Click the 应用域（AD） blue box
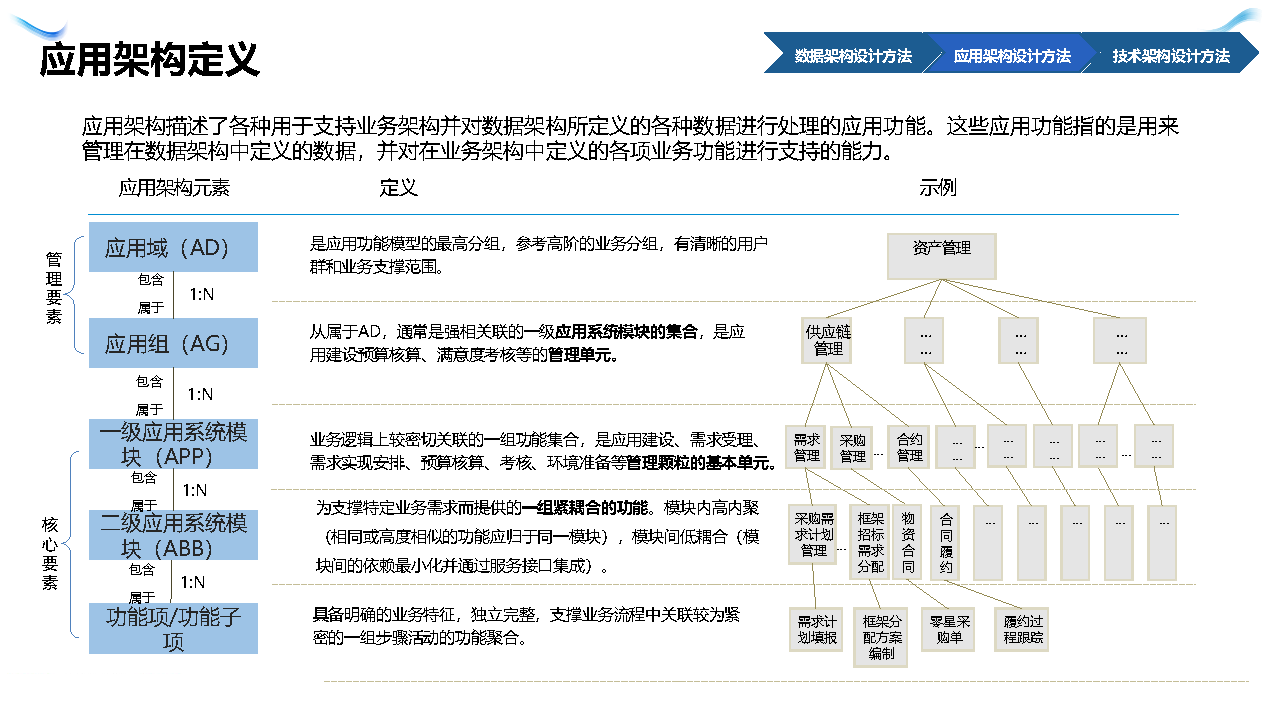The image size is (1267, 720). click(x=173, y=247)
